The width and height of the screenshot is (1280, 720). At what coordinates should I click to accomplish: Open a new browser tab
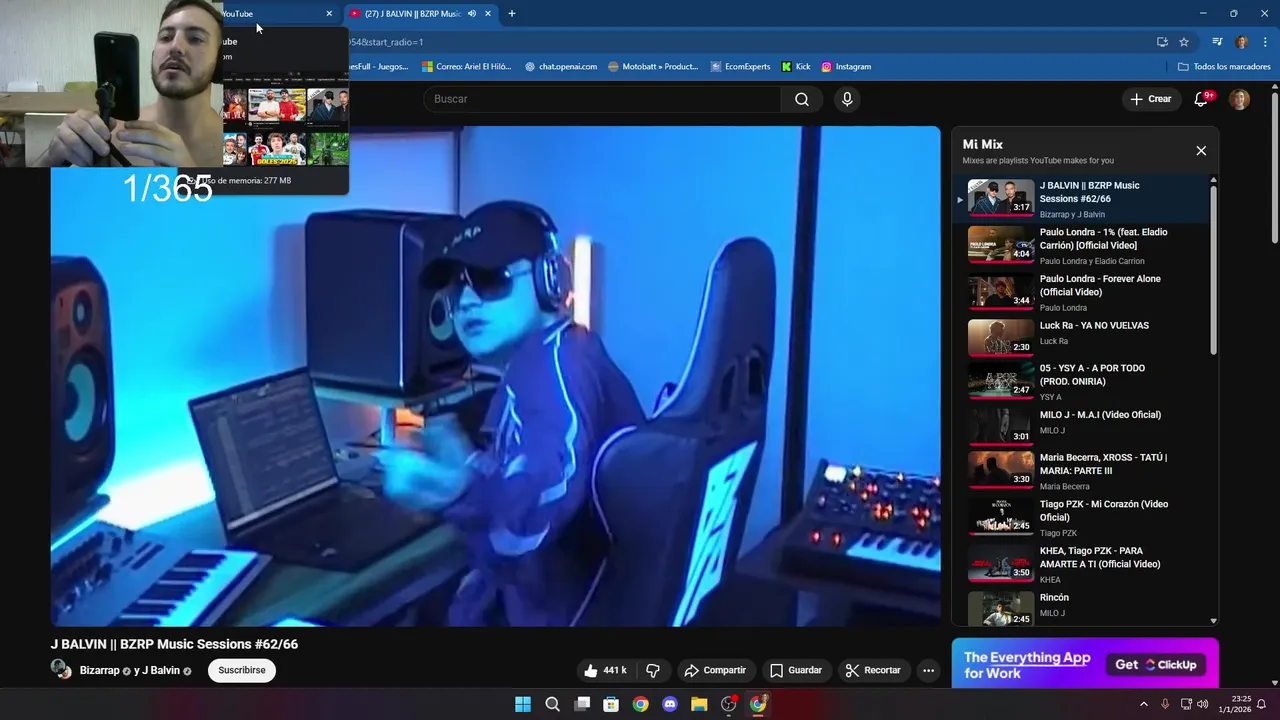tap(512, 14)
